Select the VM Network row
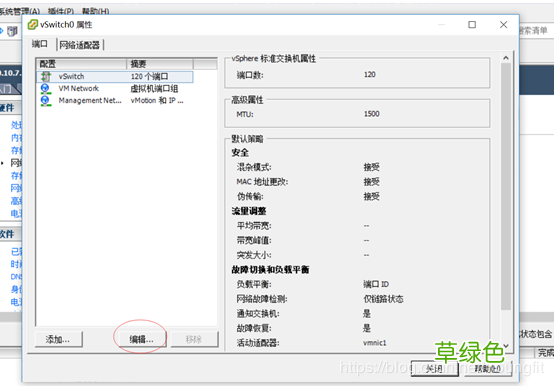This screenshot has height=386, width=554. point(115,89)
